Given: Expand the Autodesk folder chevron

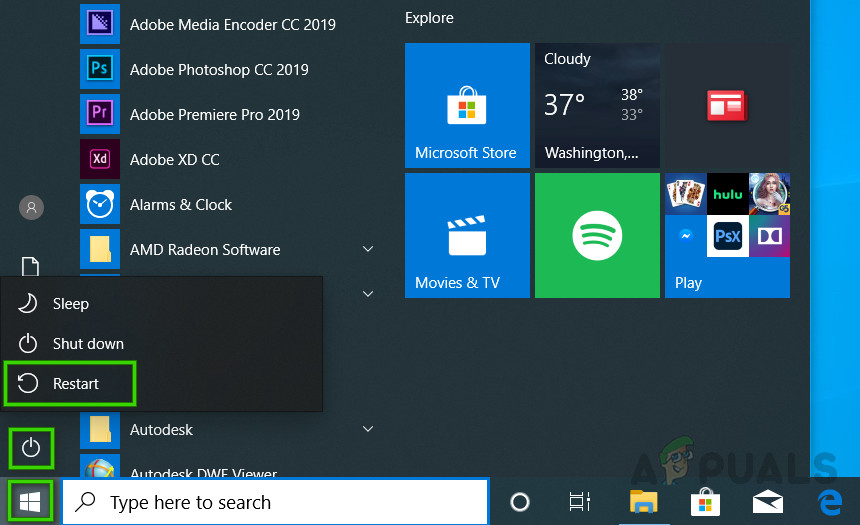Looking at the screenshot, I should pyautogui.click(x=368, y=429).
